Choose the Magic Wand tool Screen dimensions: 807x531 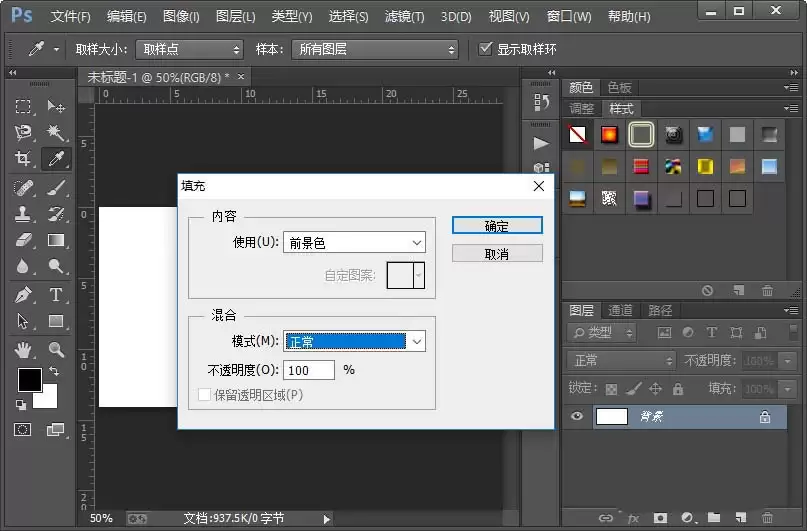pyautogui.click(x=56, y=132)
